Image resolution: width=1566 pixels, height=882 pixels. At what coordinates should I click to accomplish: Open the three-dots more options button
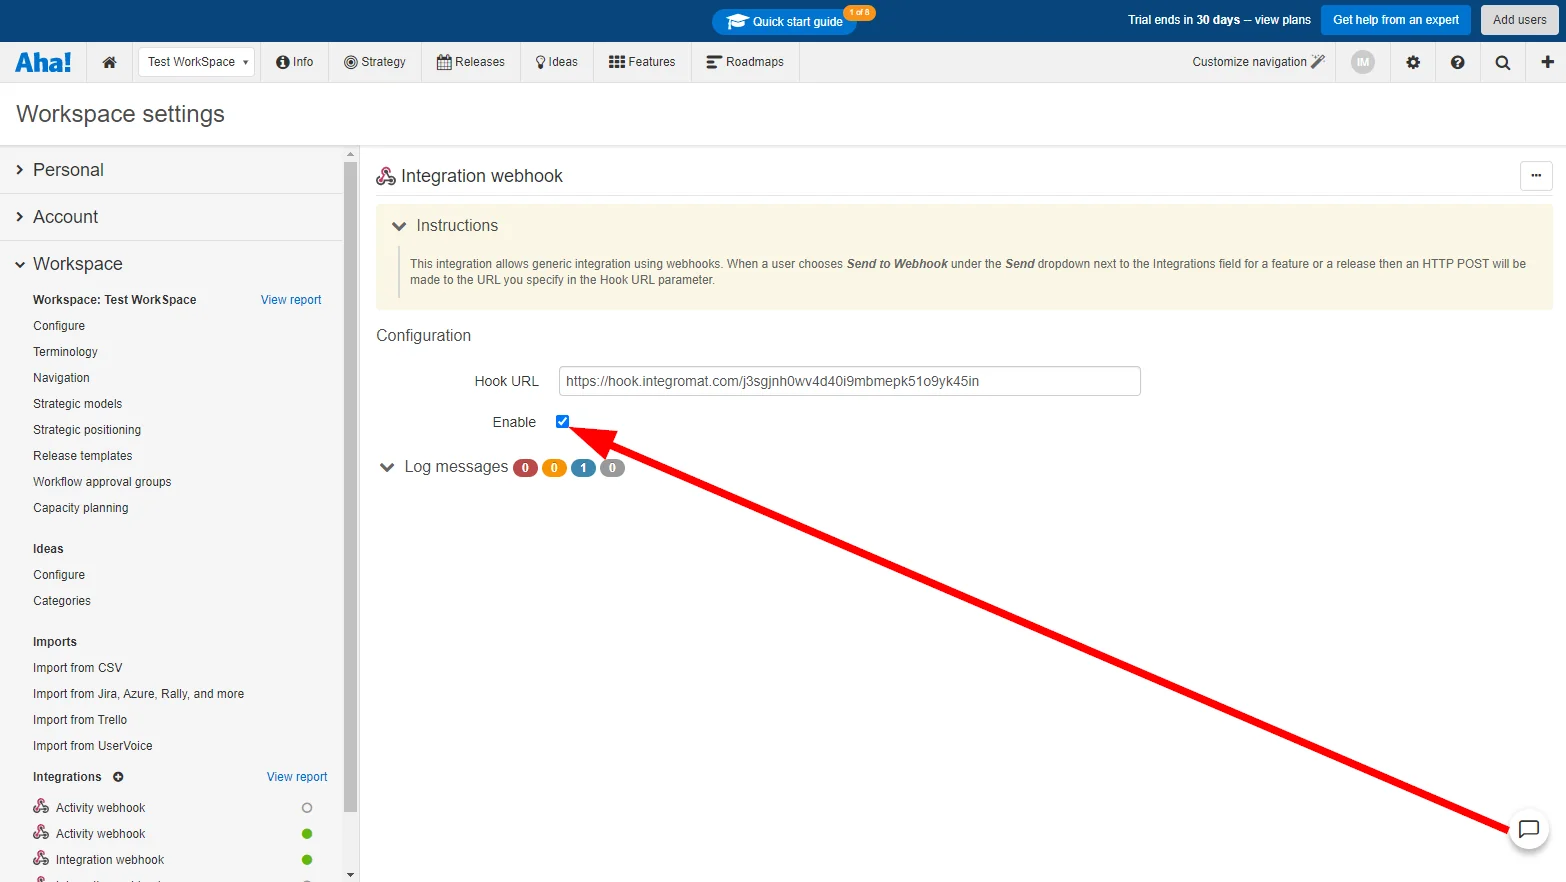(x=1536, y=176)
